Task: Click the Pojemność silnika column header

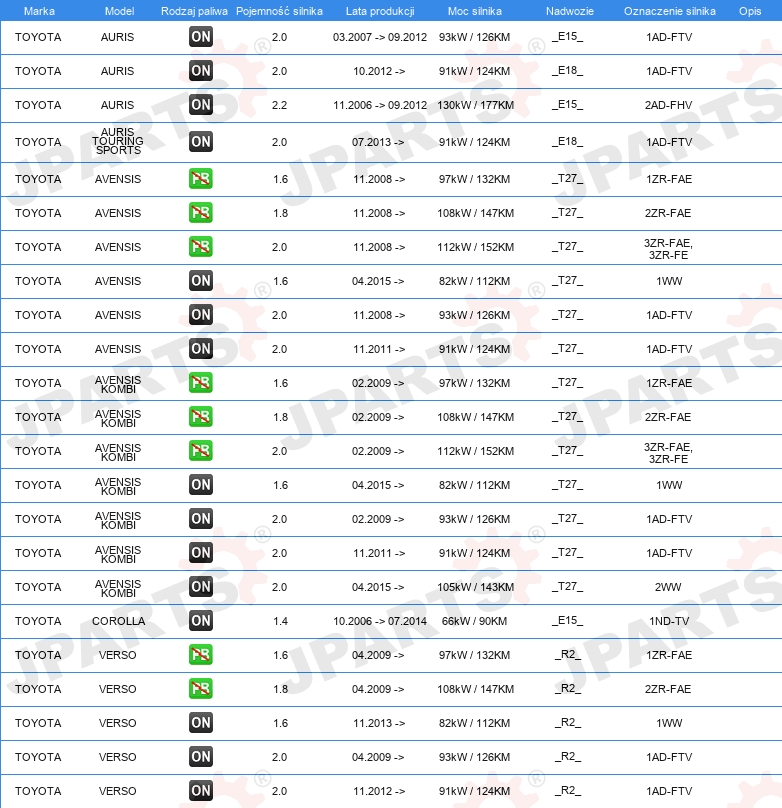Action: click(x=279, y=11)
